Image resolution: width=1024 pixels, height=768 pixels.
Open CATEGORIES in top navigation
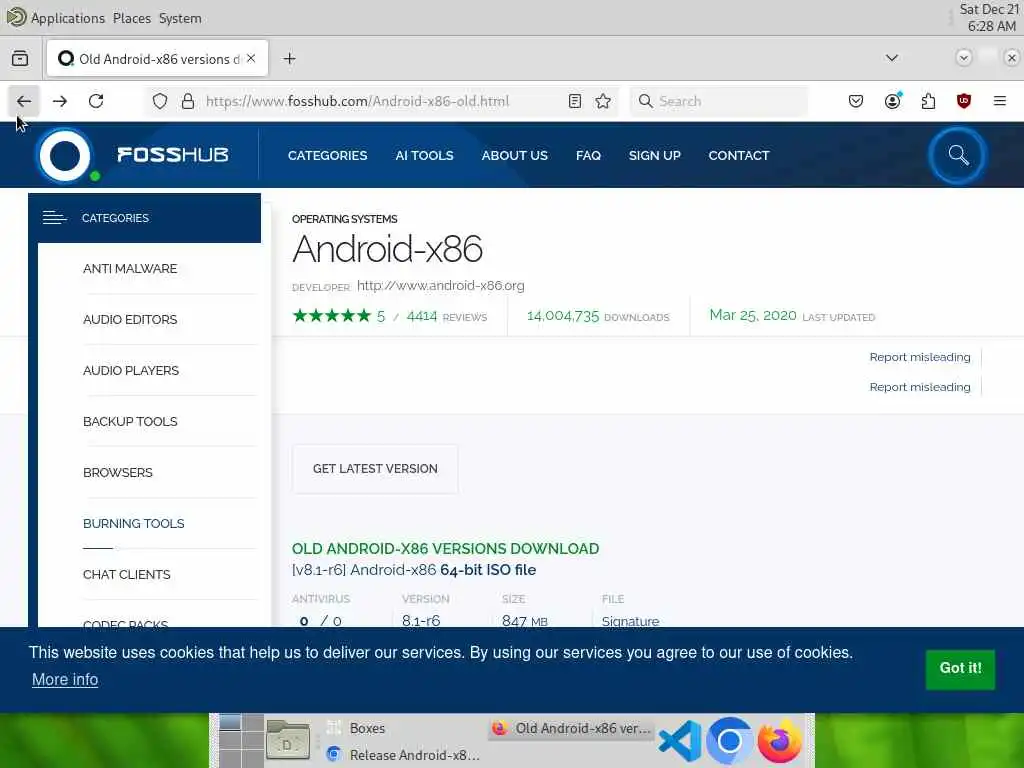[x=327, y=155]
